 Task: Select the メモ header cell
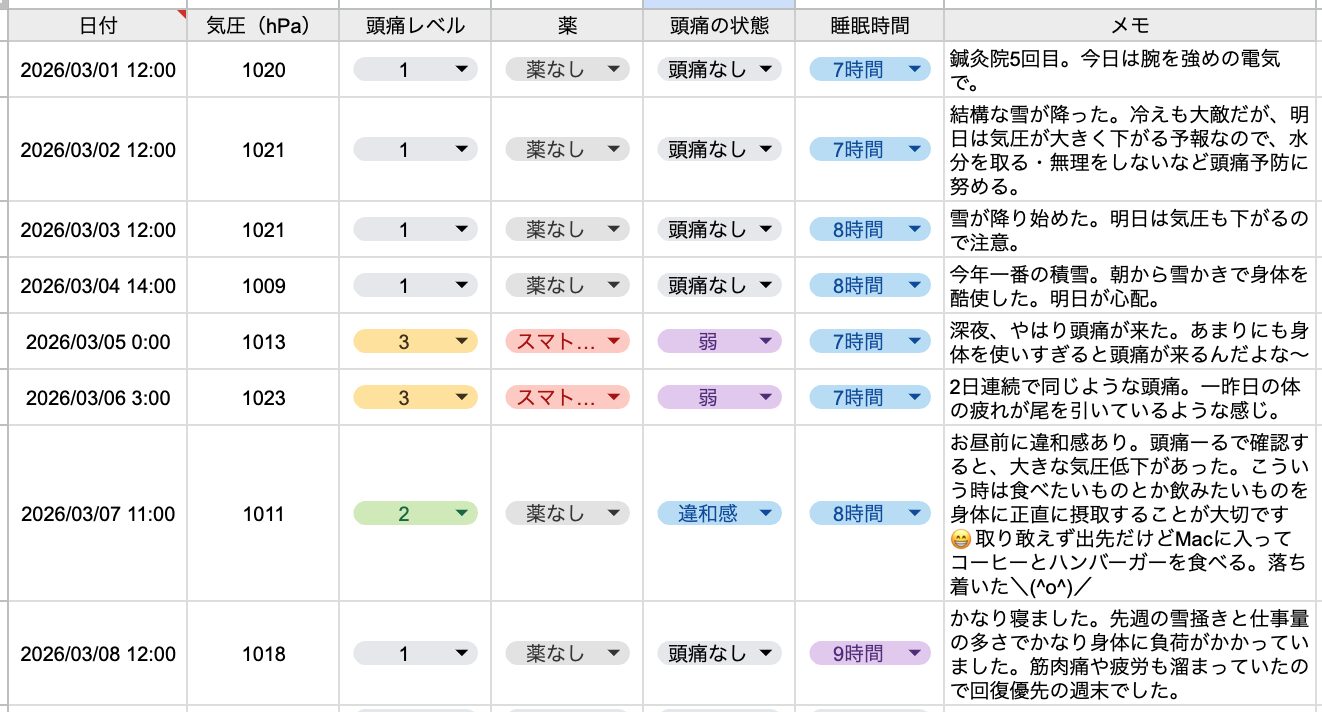(1132, 25)
